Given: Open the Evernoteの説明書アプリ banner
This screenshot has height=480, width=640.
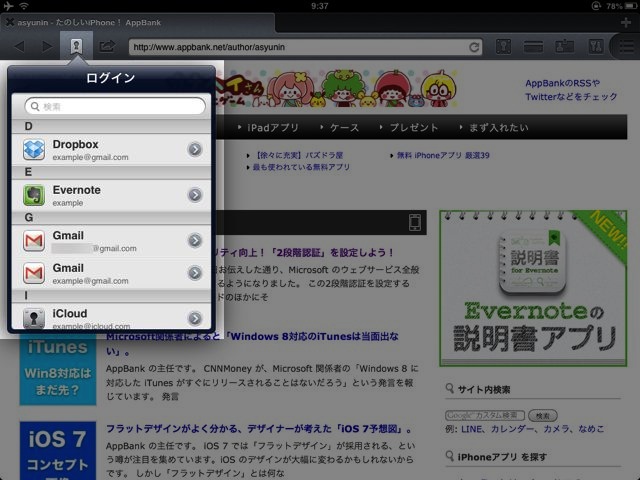Looking at the screenshot, I should point(533,288).
